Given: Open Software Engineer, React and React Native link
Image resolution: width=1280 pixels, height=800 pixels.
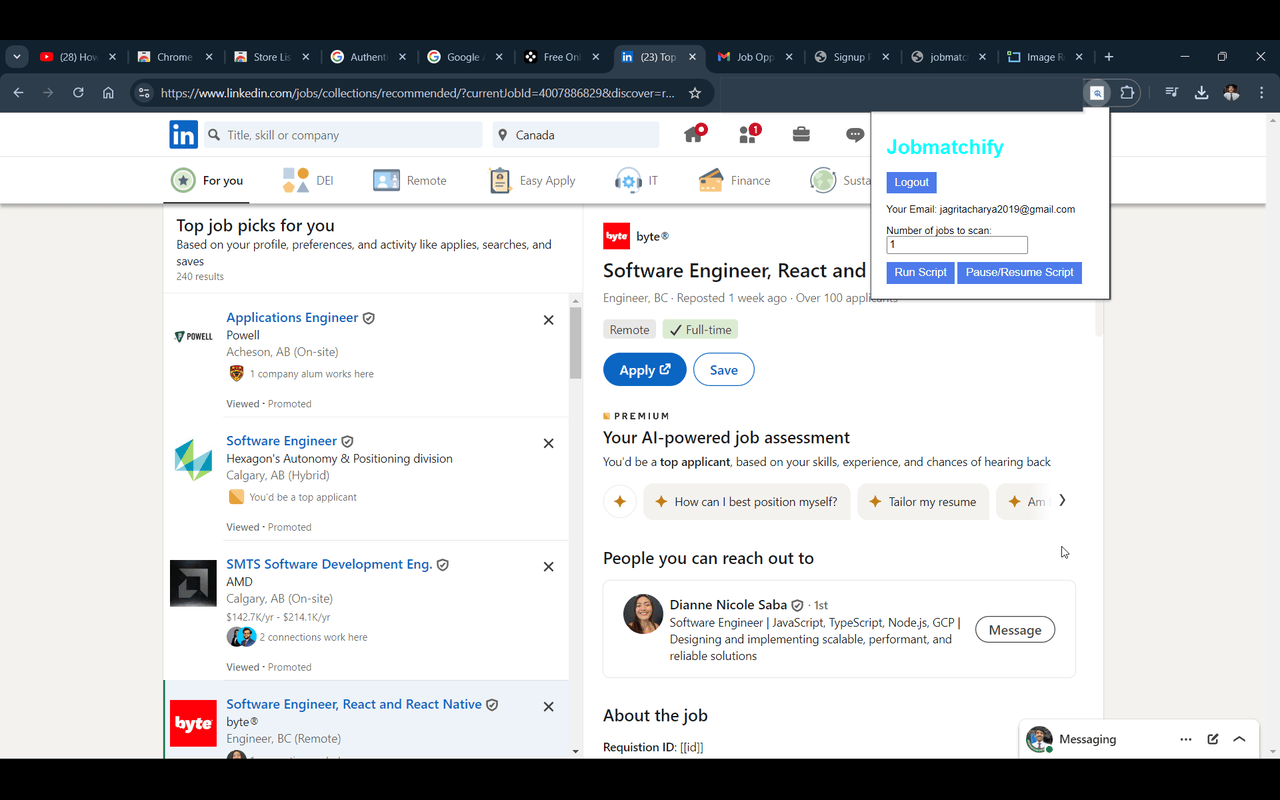Looking at the screenshot, I should [354, 704].
